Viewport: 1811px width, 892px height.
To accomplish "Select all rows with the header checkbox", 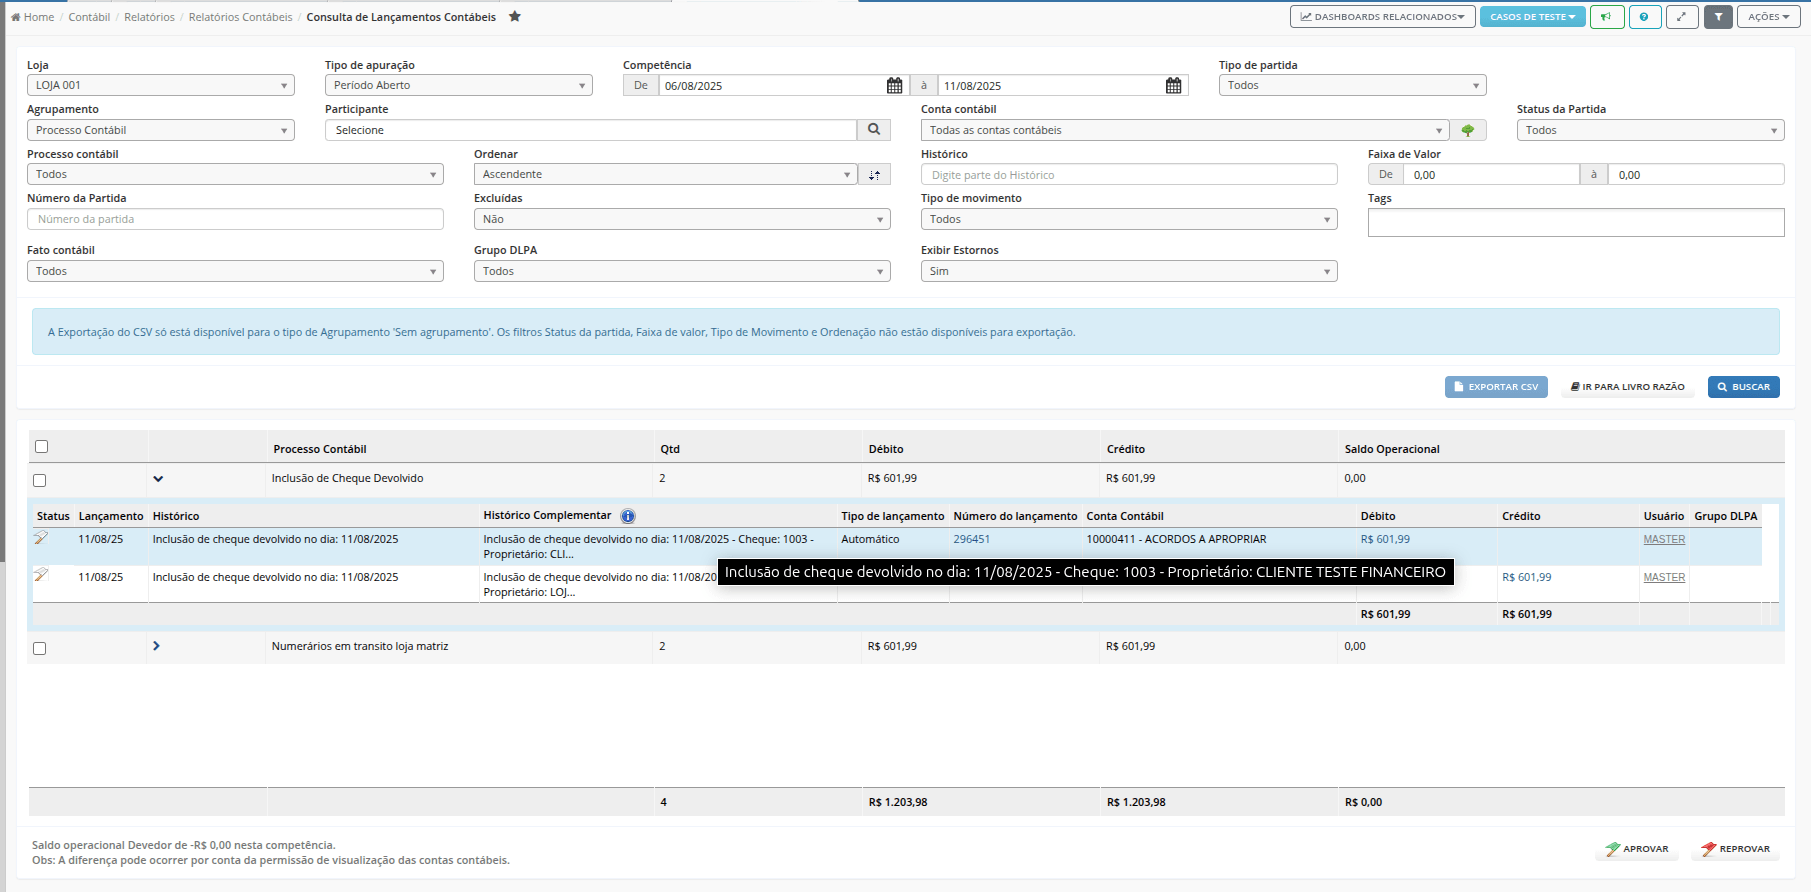I will coord(41,447).
